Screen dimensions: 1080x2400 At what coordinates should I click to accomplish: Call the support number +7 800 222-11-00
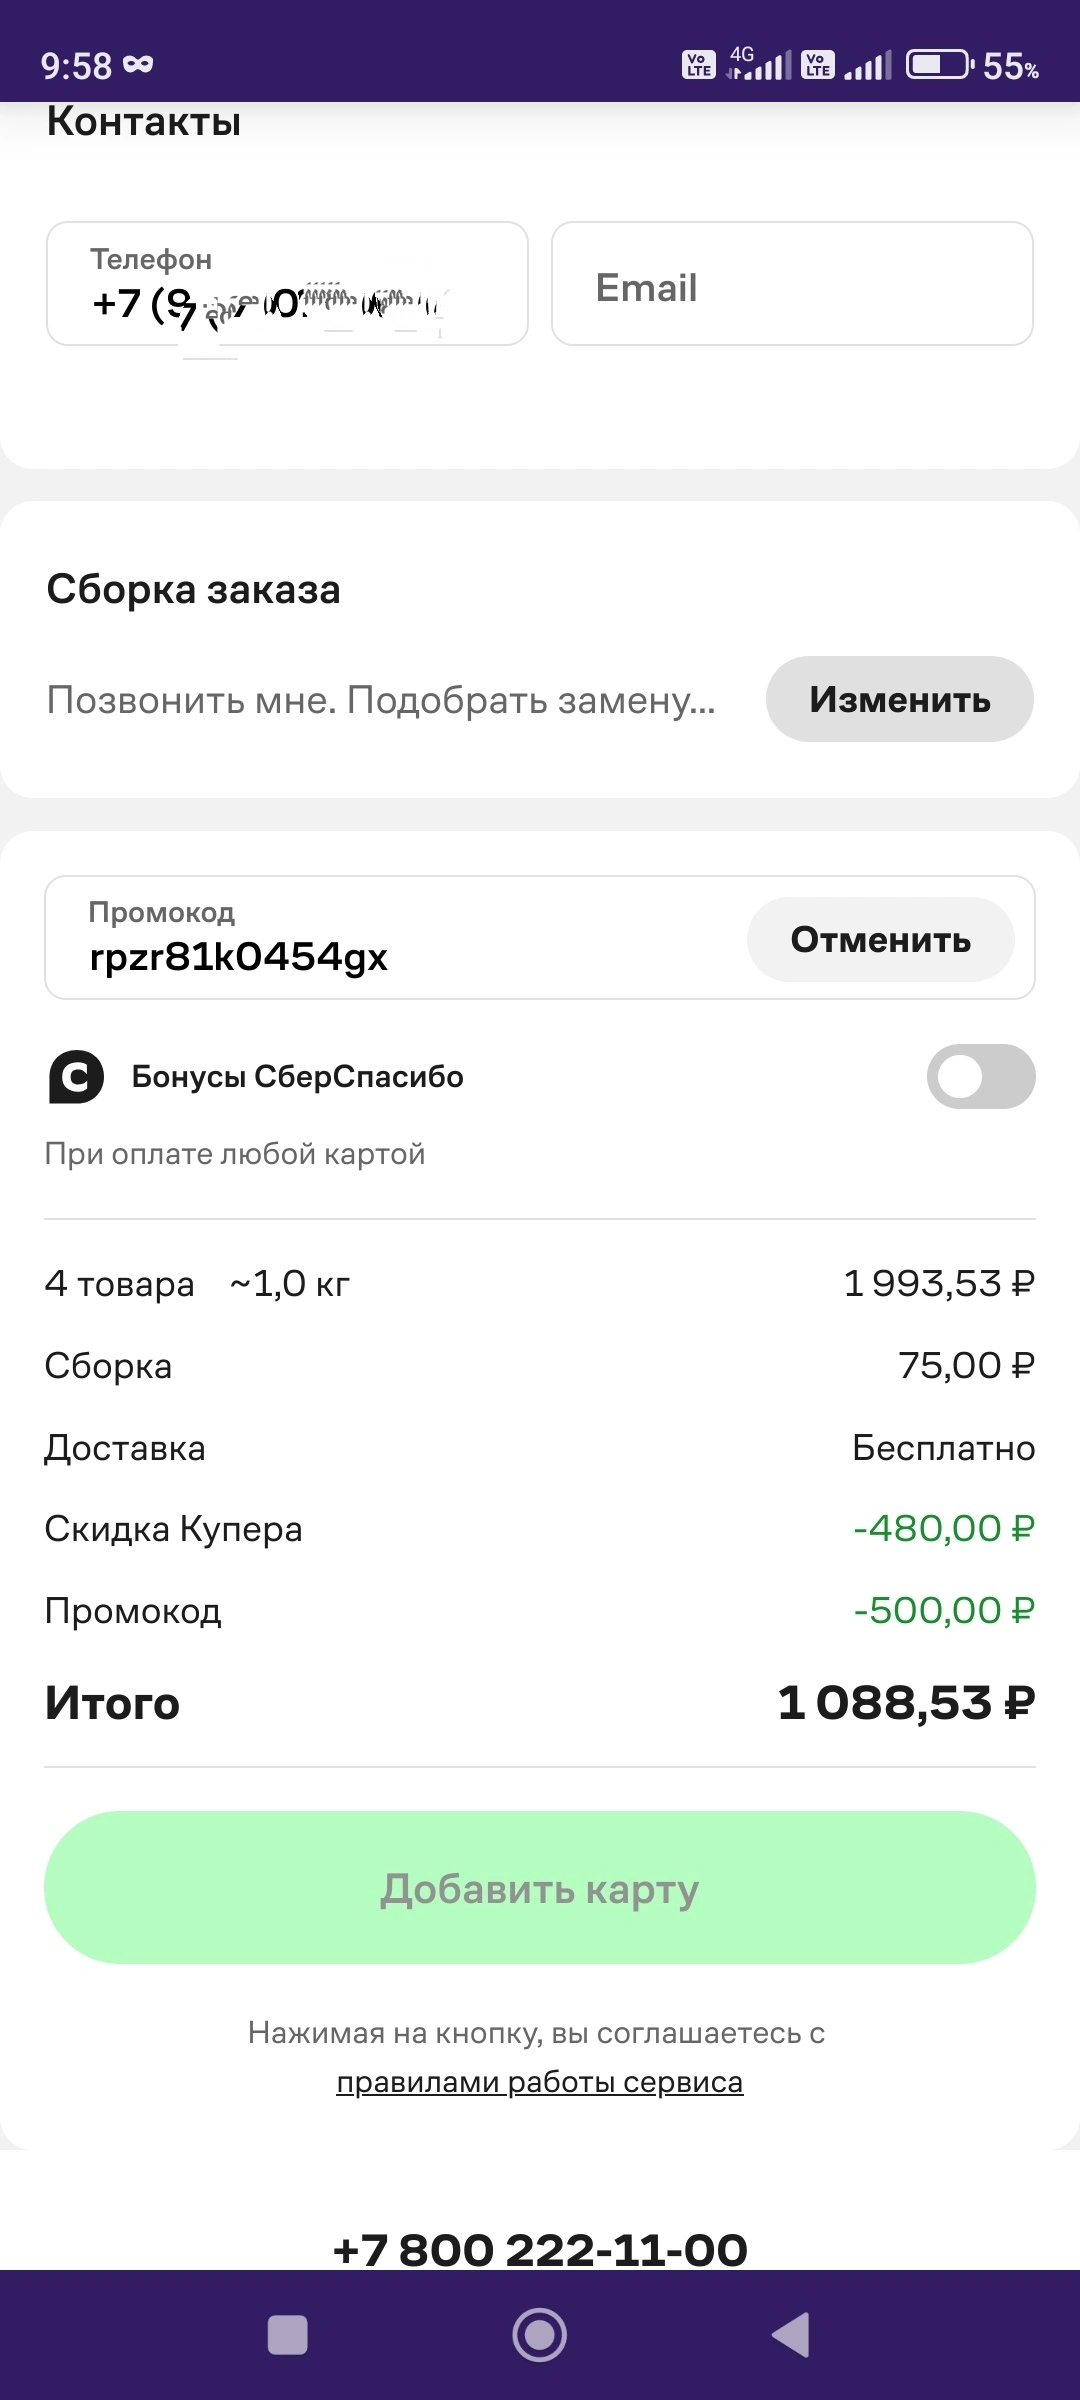tap(540, 2250)
